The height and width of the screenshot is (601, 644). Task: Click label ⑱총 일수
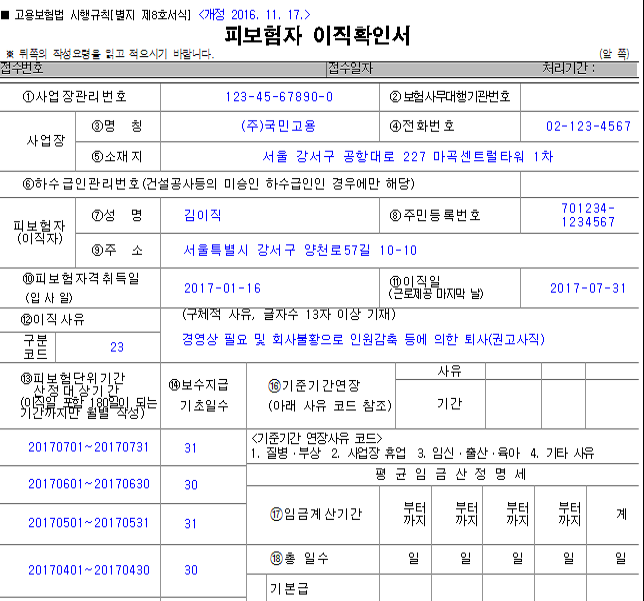[x=299, y=558]
